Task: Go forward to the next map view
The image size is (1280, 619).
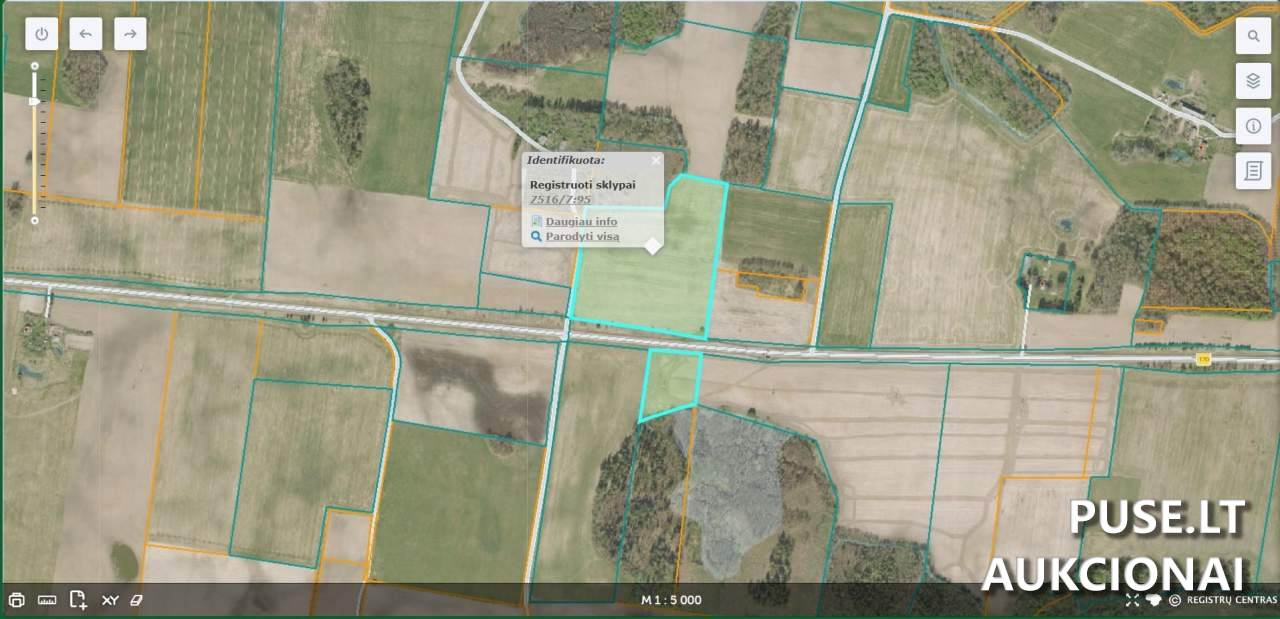Action: [x=130, y=34]
